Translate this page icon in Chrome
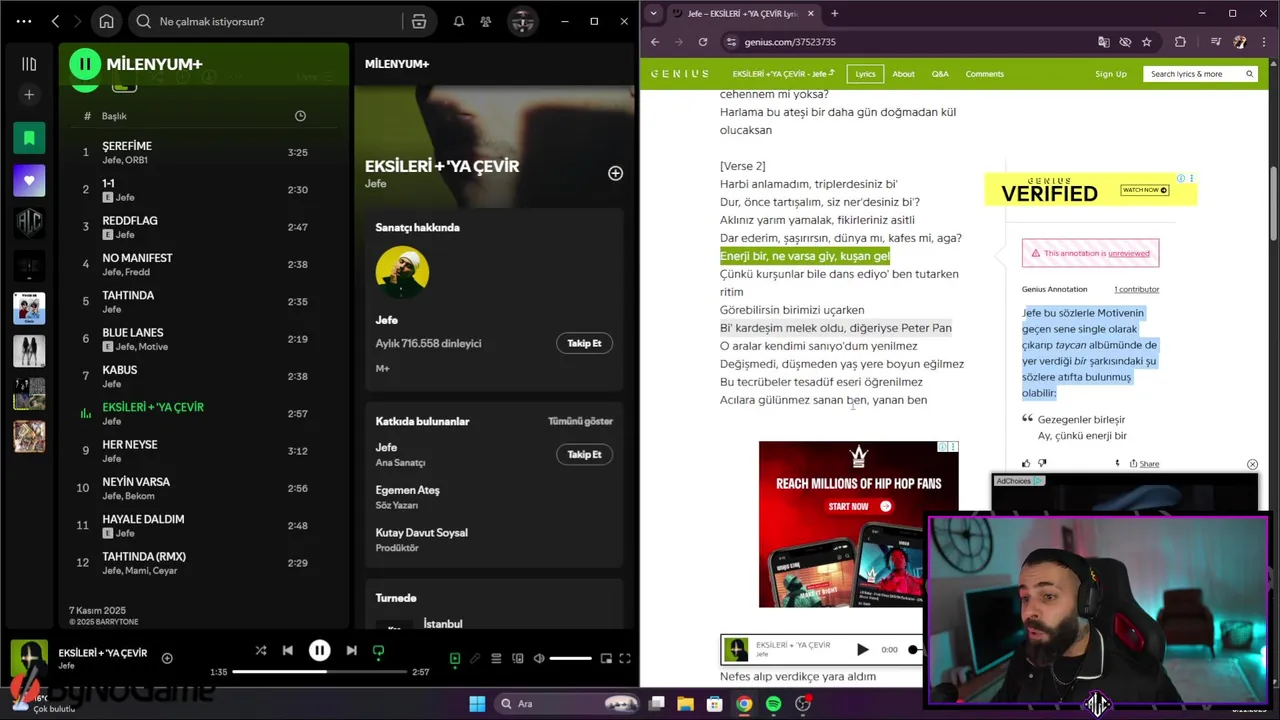The width and height of the screenshot is (1280, 720). pos(1104,42)
